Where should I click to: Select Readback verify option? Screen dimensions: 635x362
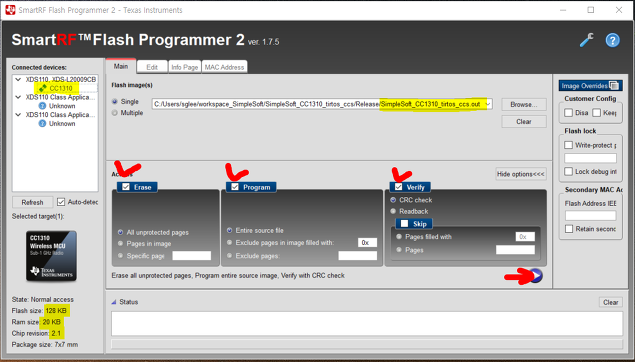(x=393, y=211)
